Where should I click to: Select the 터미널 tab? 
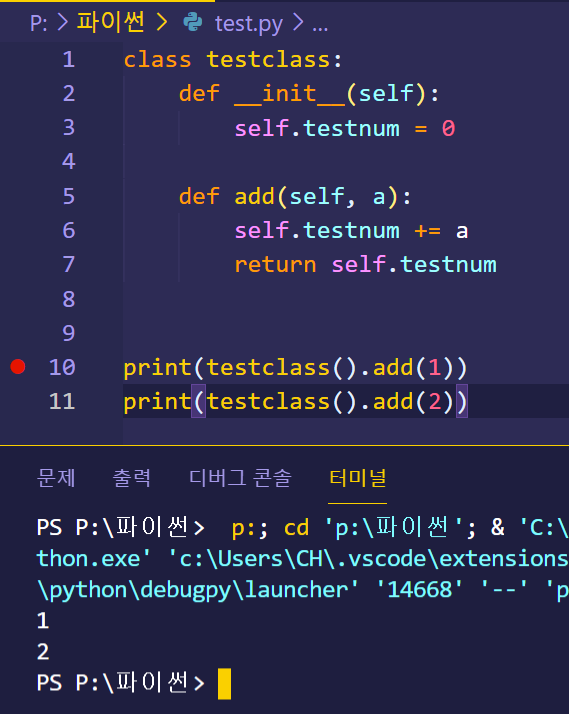point(357,478)
